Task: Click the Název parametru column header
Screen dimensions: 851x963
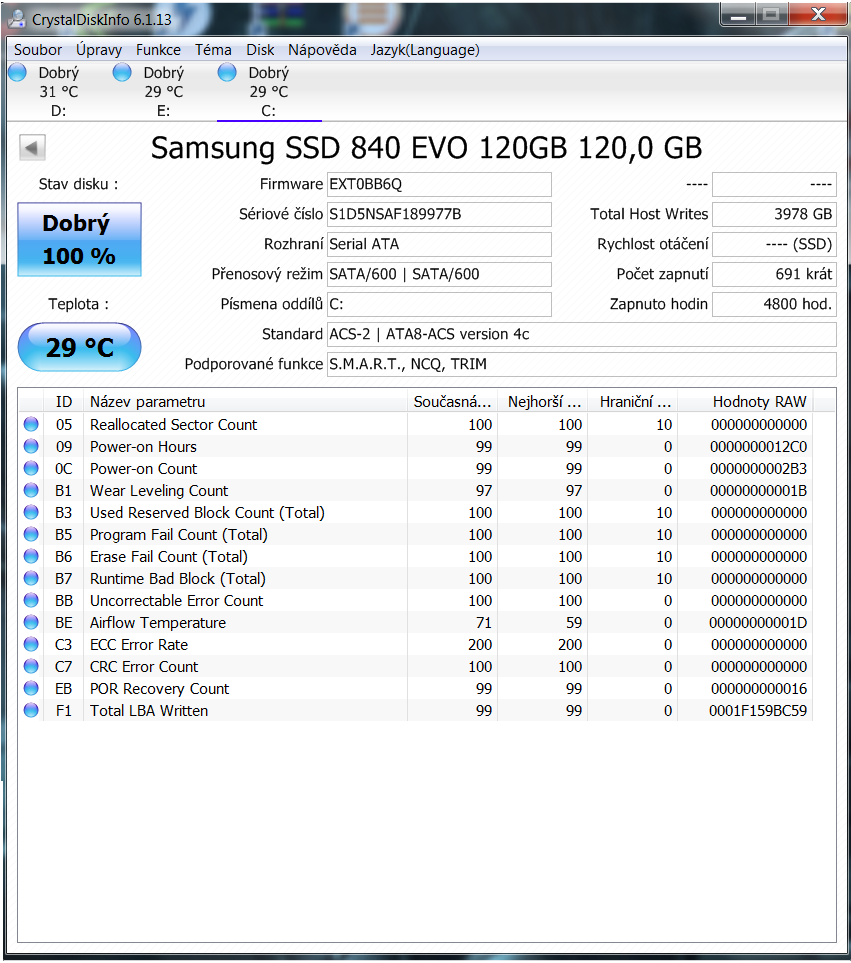Action: (x=245, y=402)
